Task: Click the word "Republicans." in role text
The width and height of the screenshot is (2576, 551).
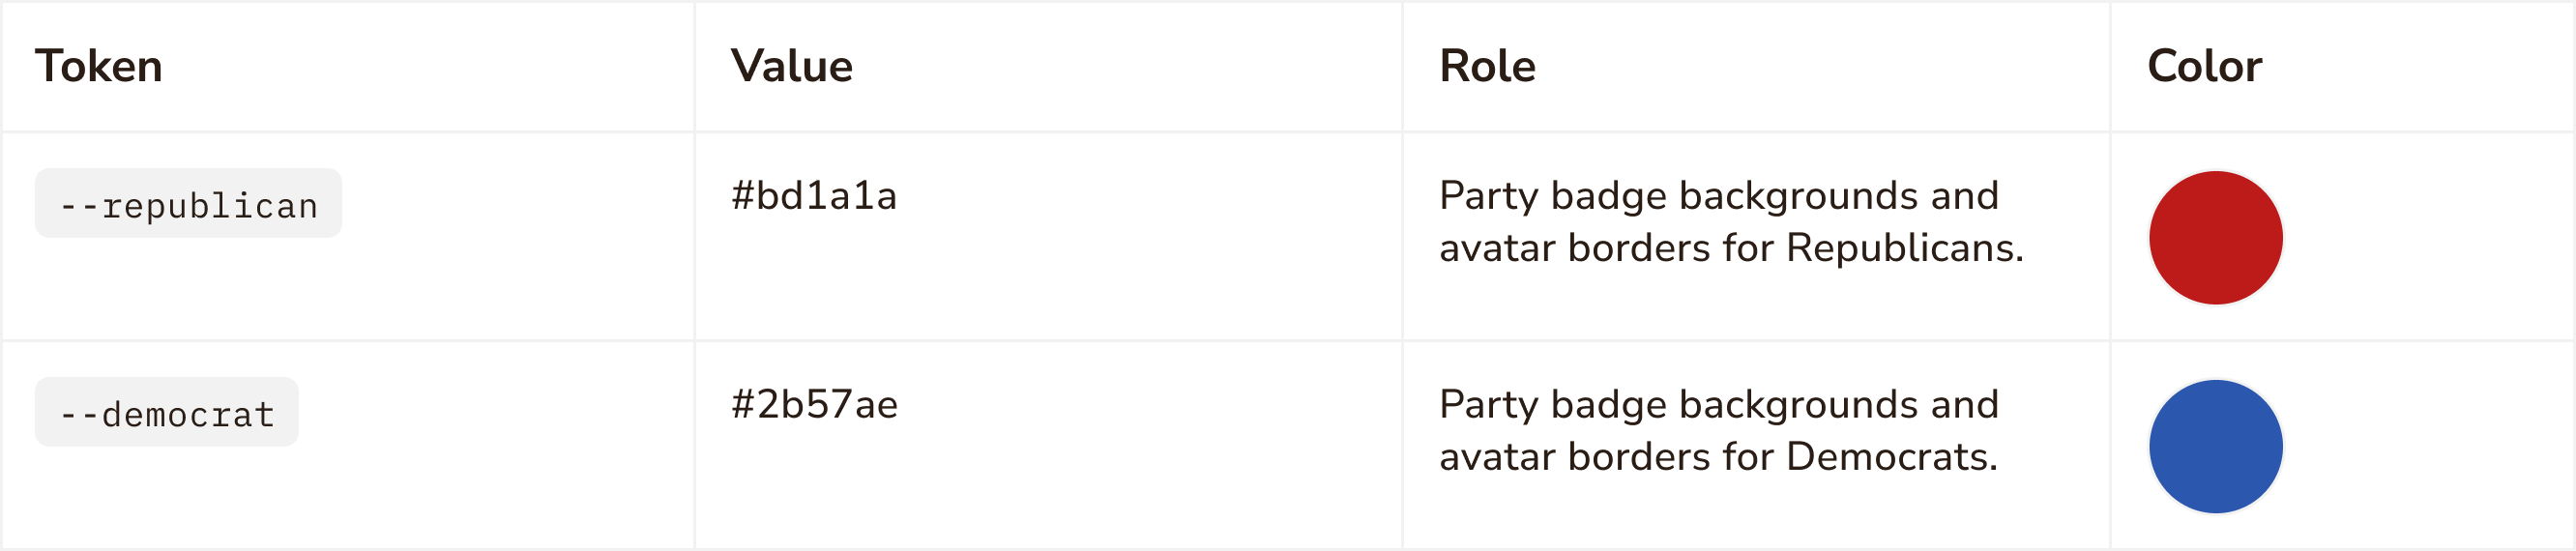Action: tap(1904, 248)
